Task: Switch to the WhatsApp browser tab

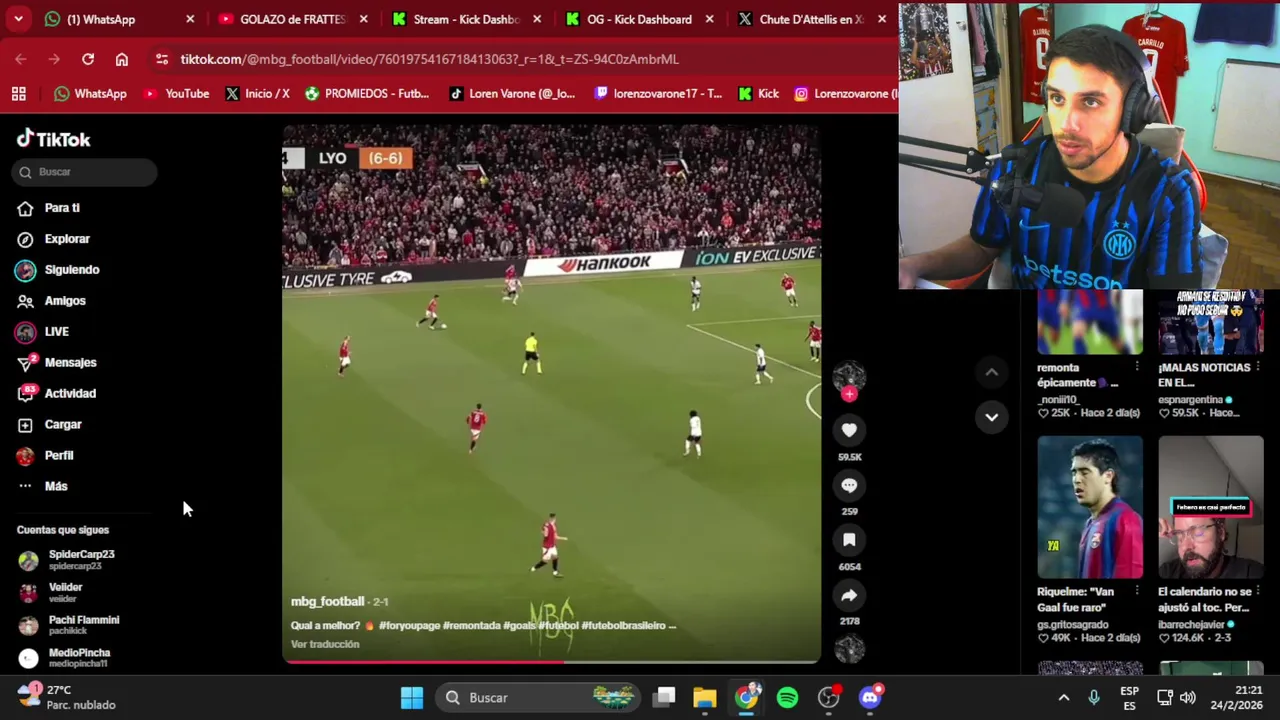Action: 100,19
